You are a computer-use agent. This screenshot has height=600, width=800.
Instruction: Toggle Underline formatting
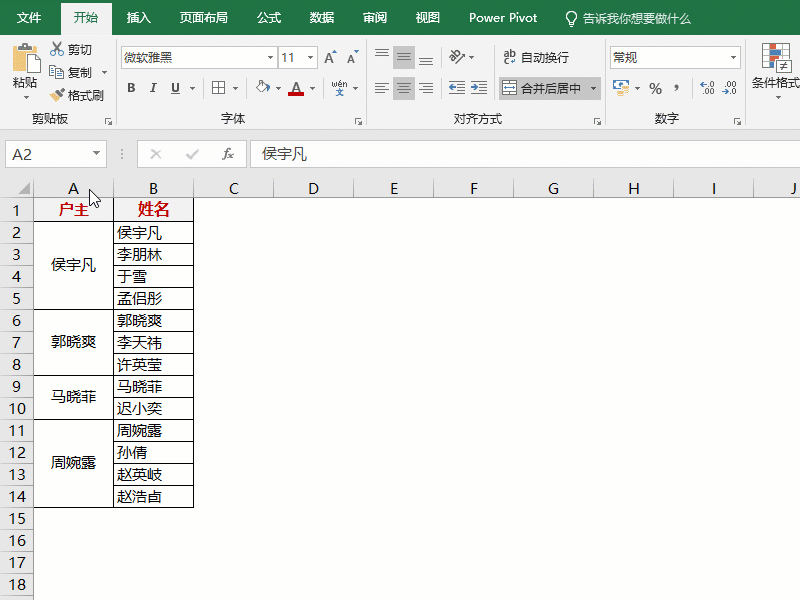point(176,88)
